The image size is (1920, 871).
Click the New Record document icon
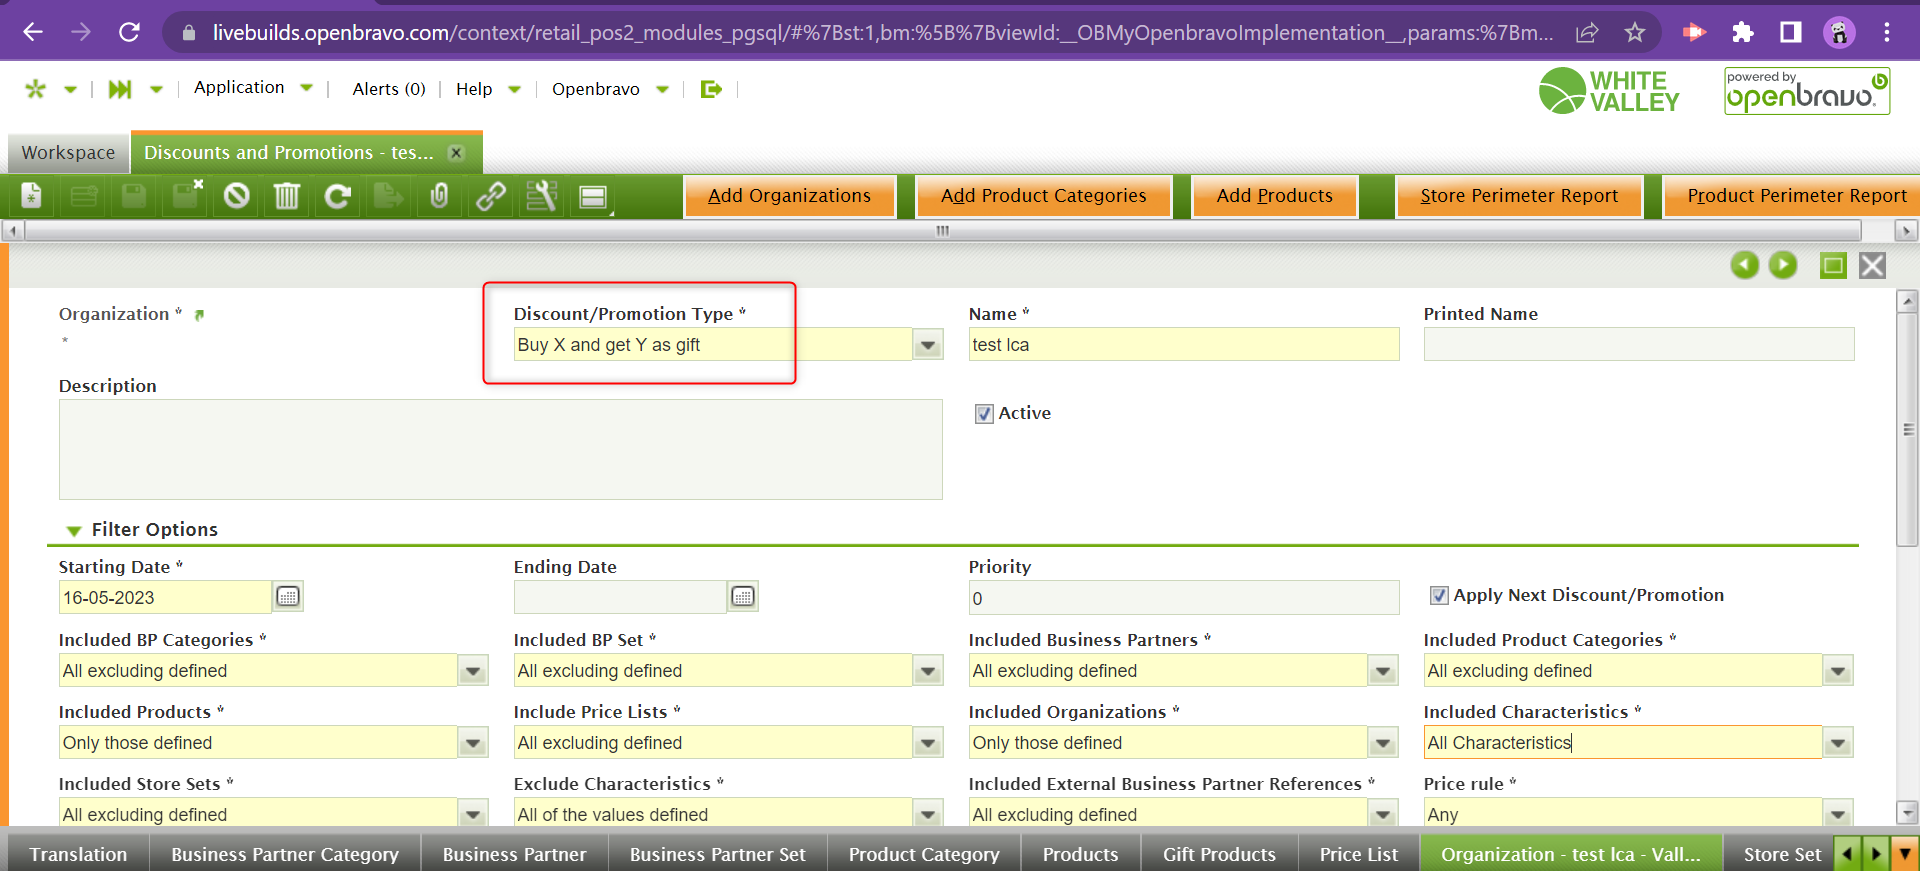click(x=32, y=196)
